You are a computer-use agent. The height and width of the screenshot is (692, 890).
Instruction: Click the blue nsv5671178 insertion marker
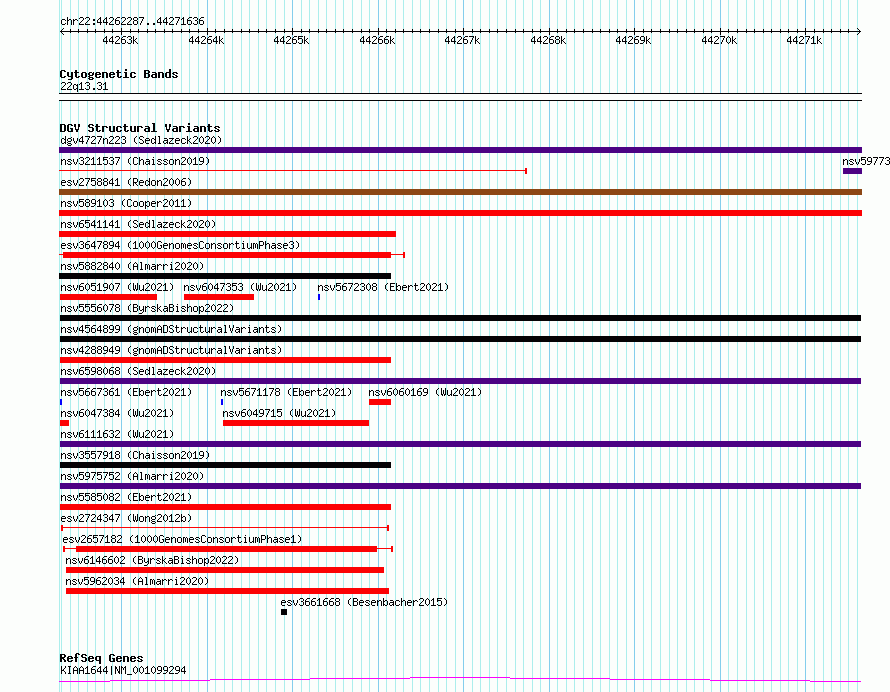coord(222,402)
